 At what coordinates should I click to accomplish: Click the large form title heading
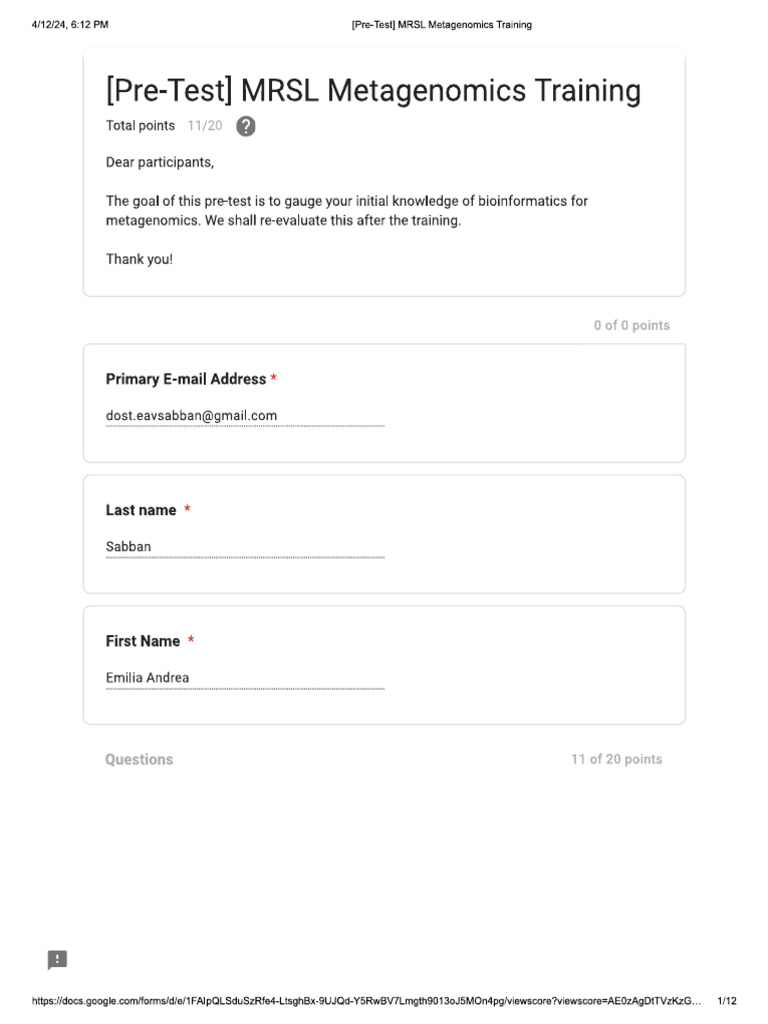[x=373, y=91]
